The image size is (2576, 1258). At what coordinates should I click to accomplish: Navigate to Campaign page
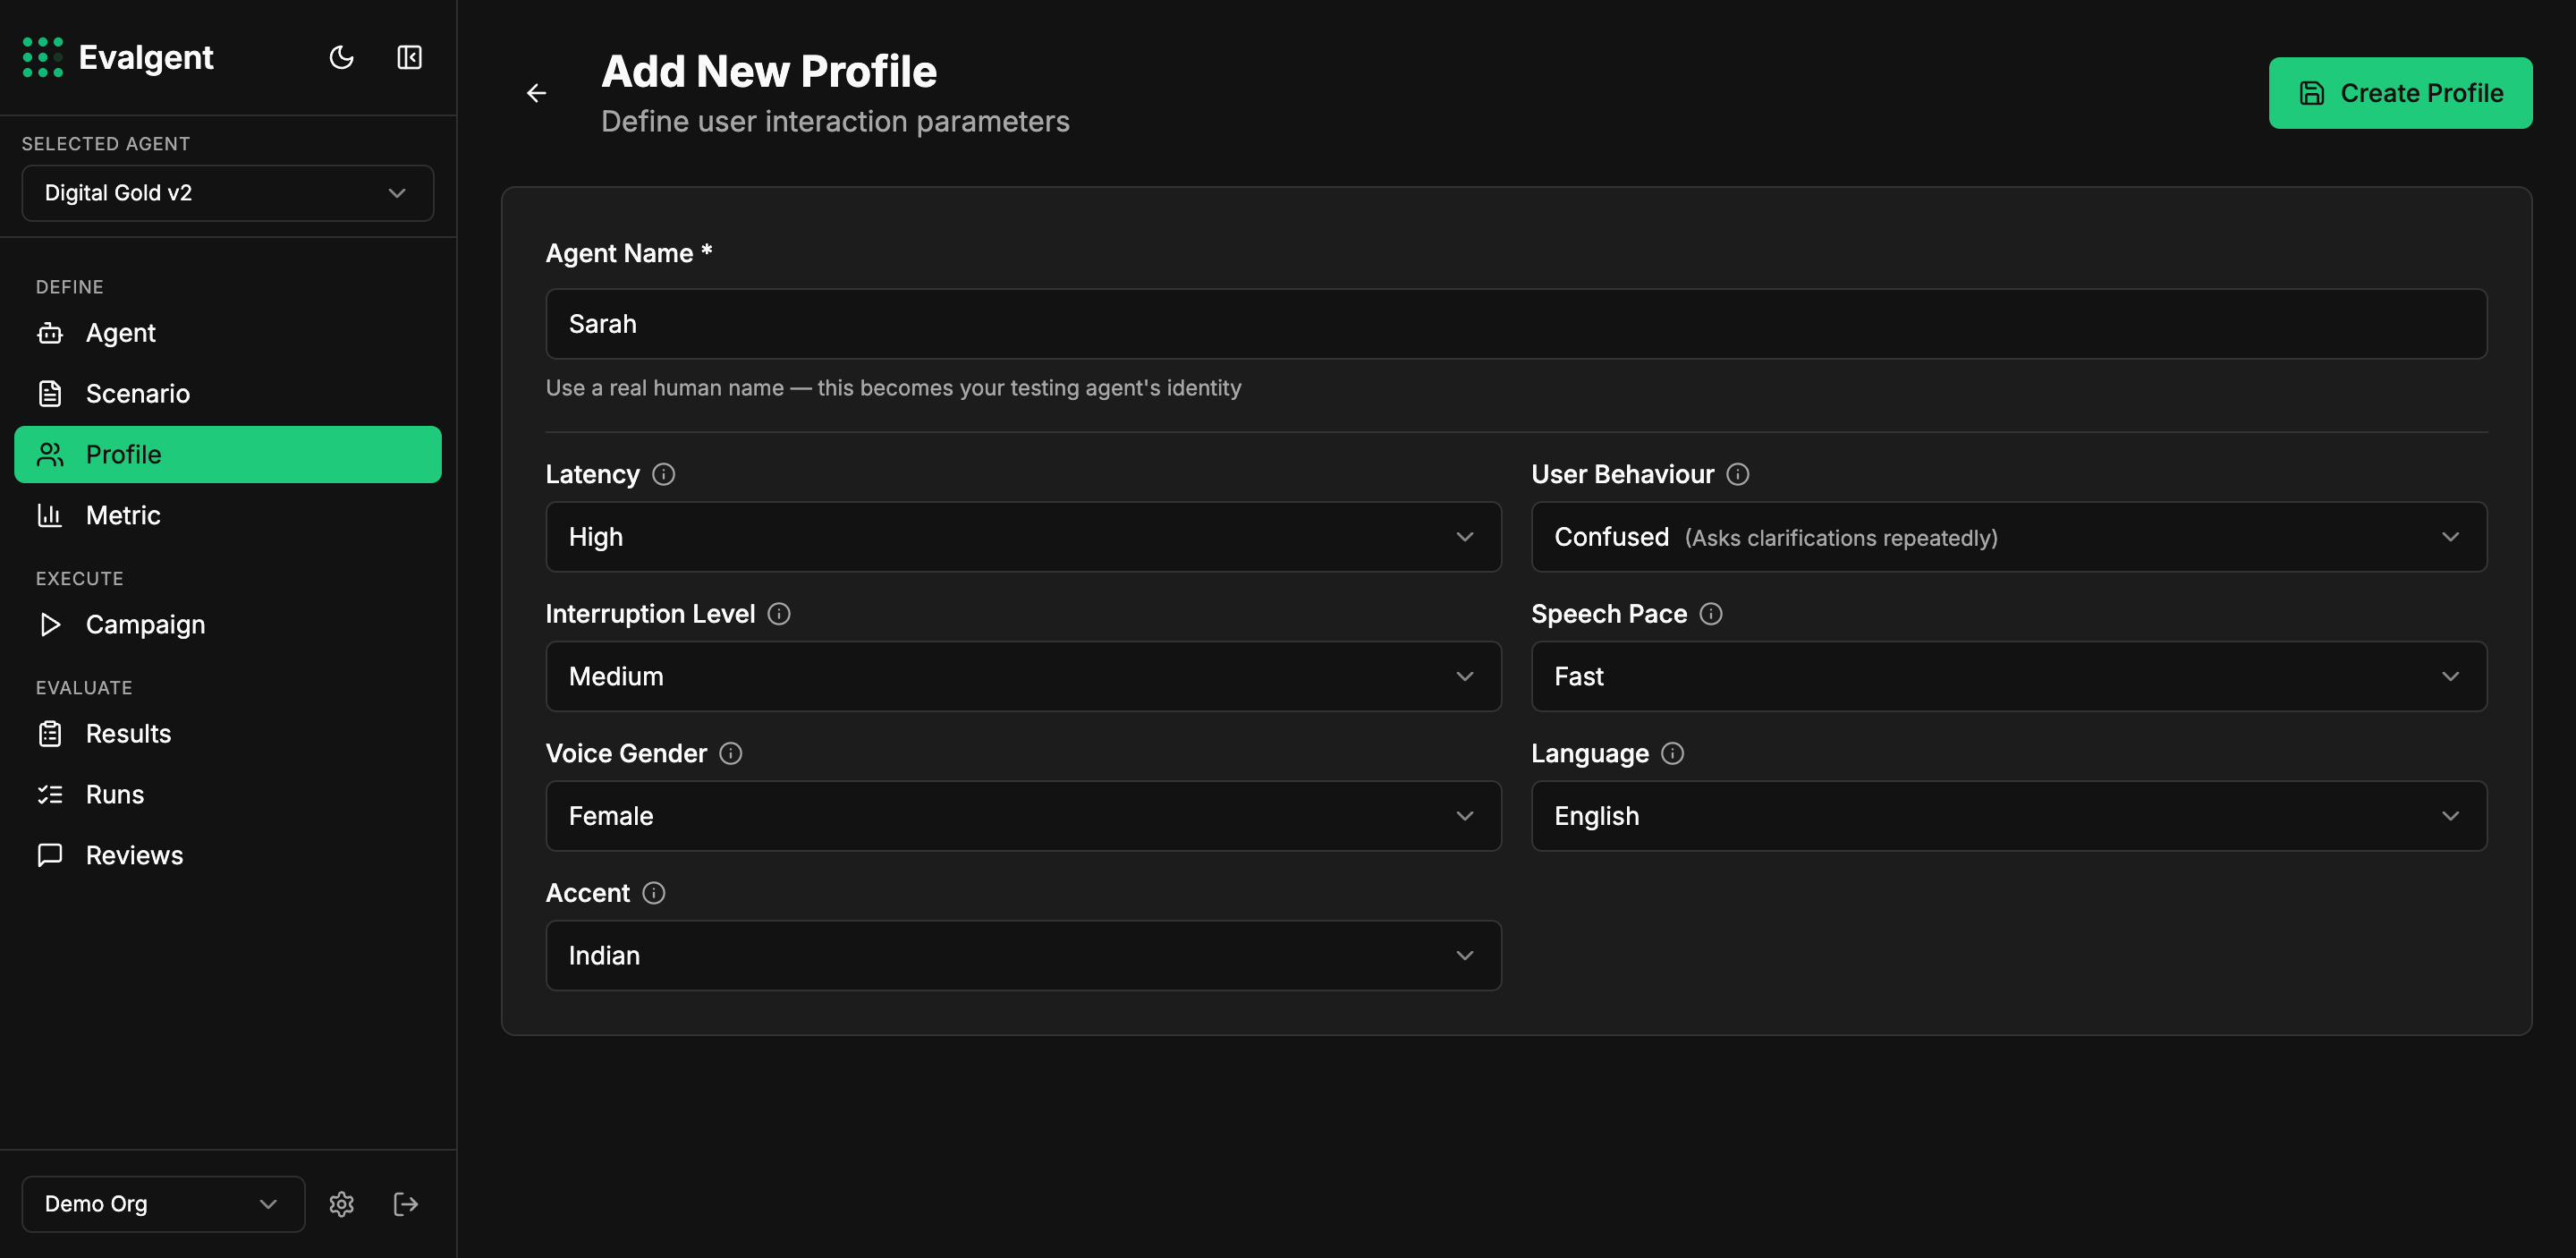pos(145,625)
